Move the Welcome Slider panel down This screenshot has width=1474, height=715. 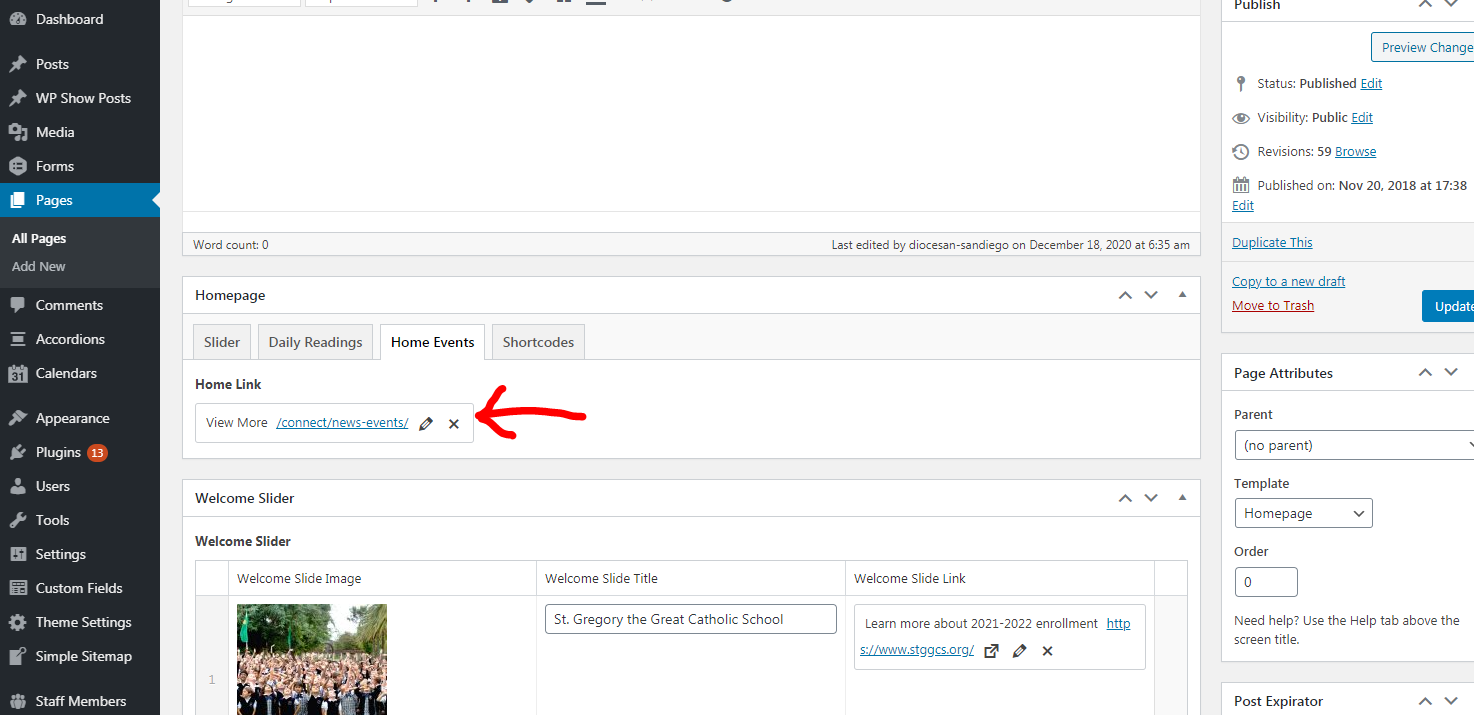pos(1151,498)
